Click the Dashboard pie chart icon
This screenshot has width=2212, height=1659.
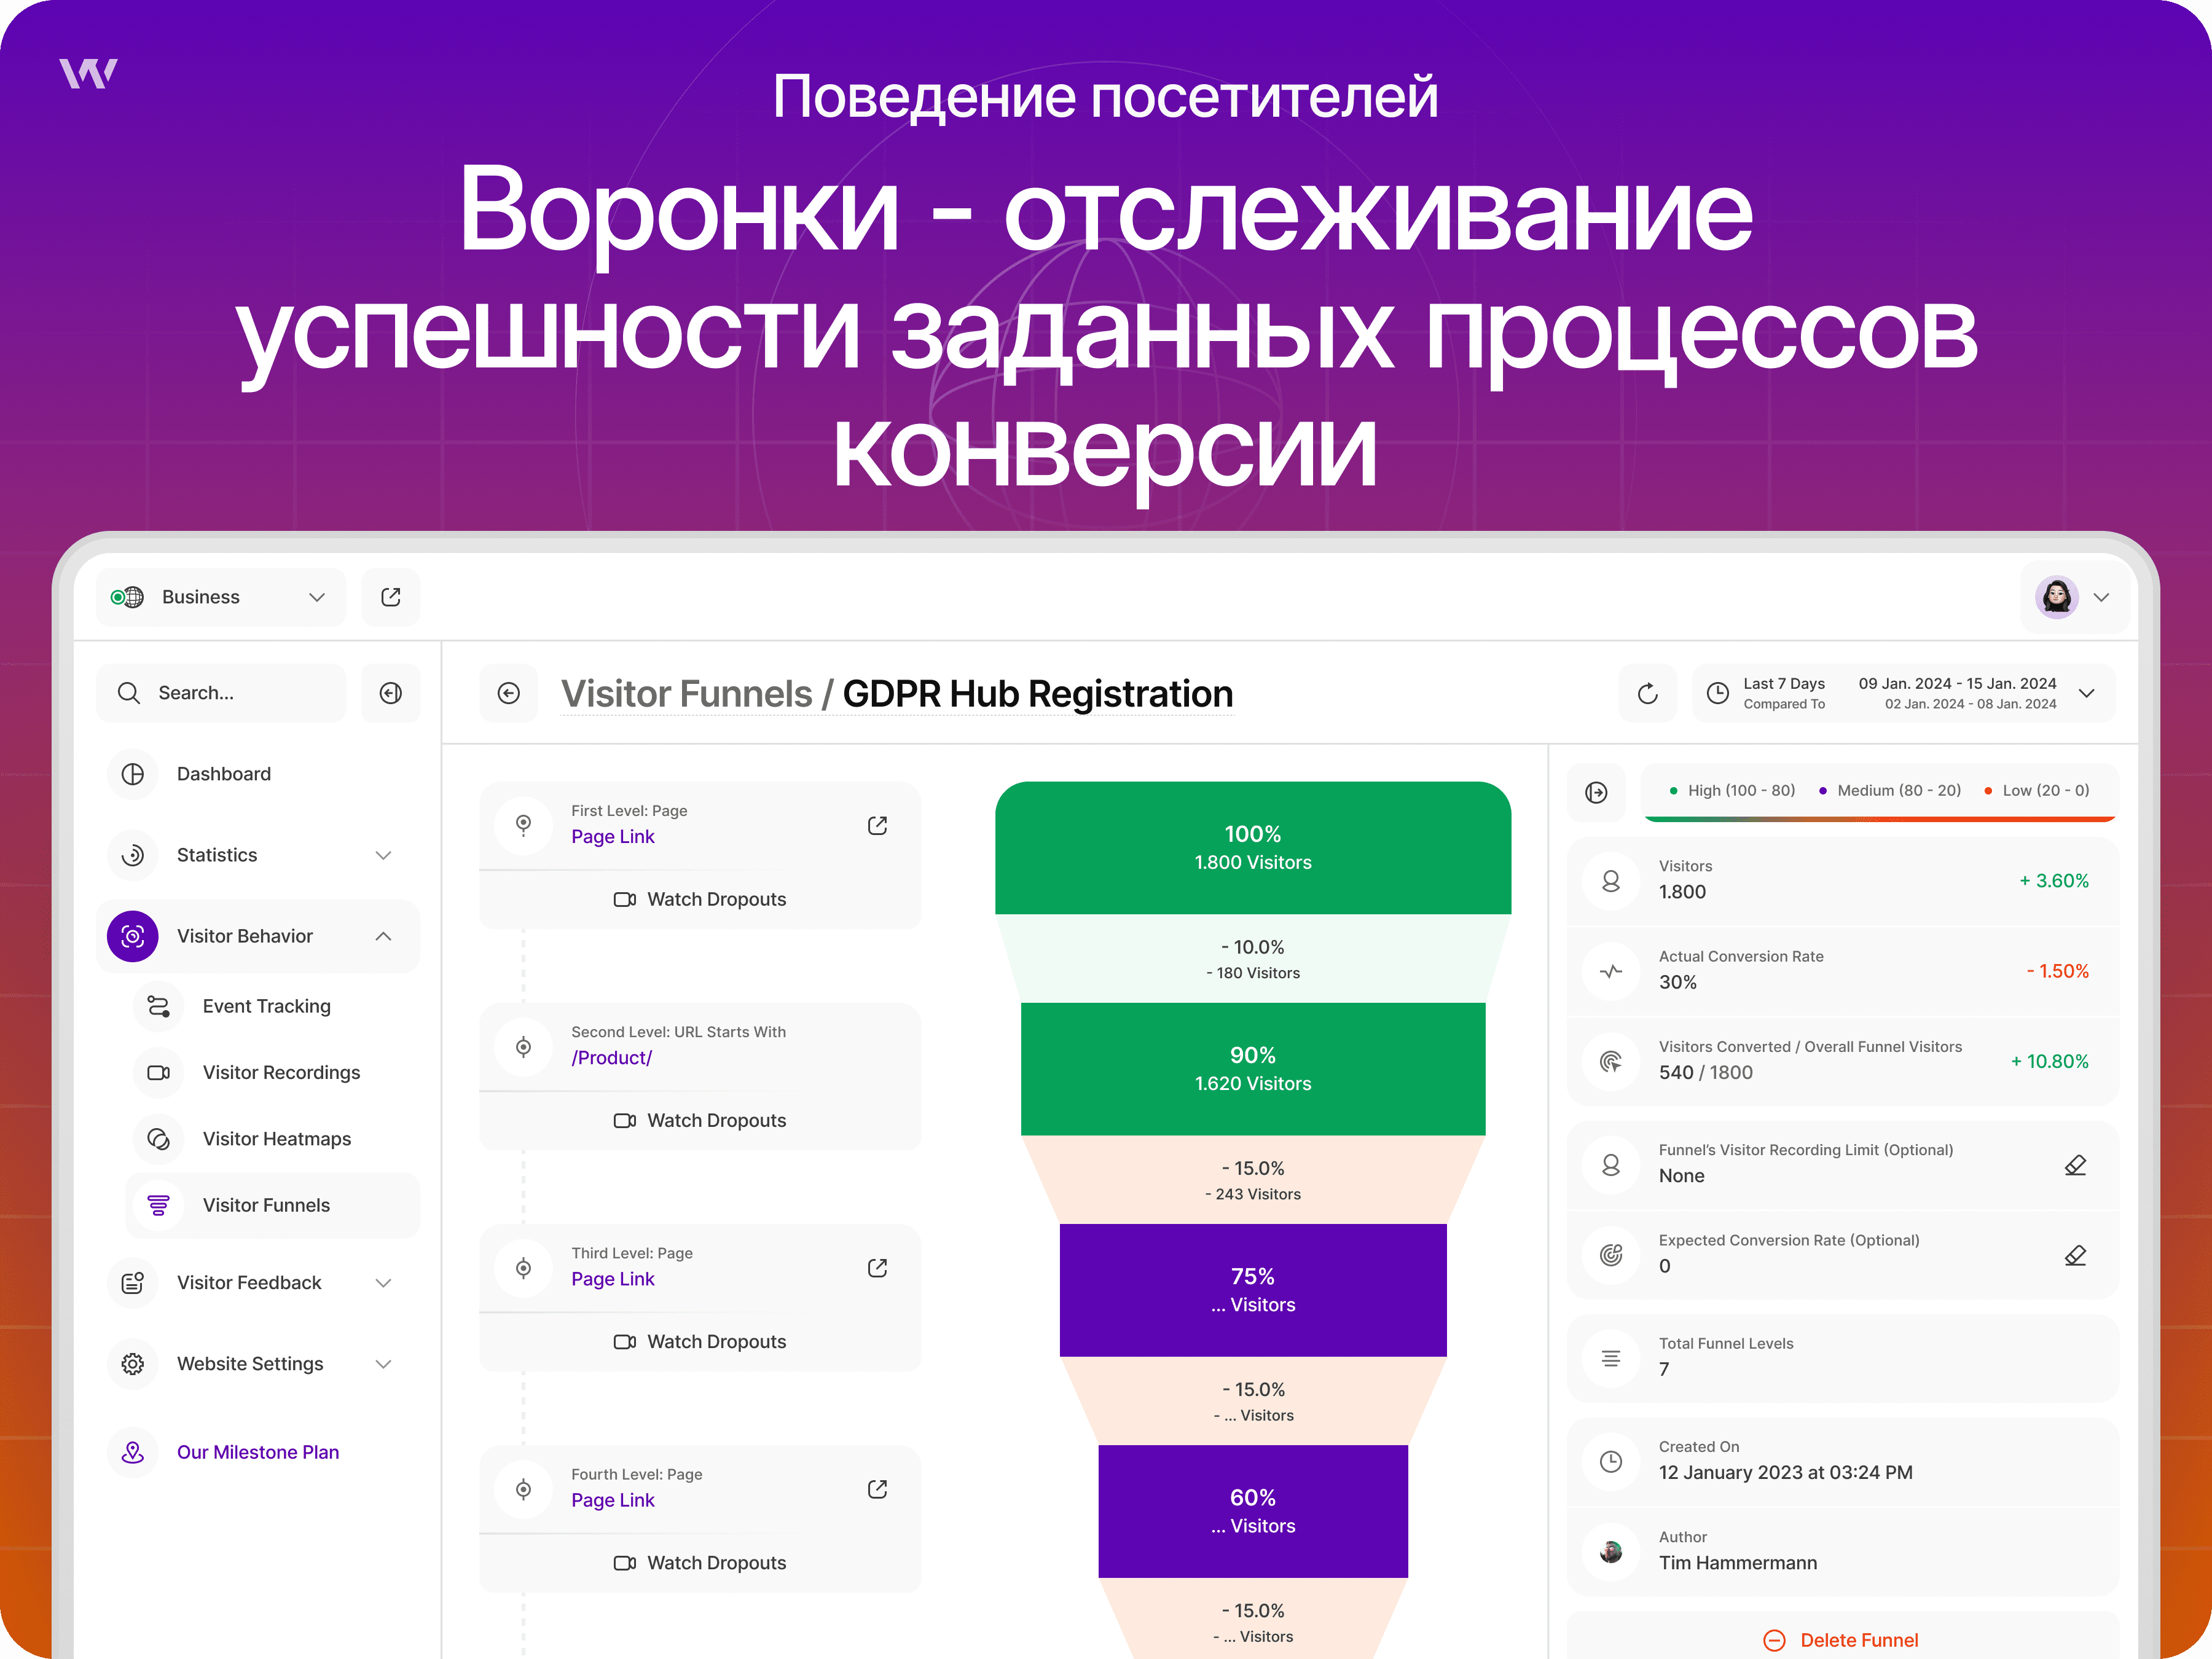(x=133, y=774)
